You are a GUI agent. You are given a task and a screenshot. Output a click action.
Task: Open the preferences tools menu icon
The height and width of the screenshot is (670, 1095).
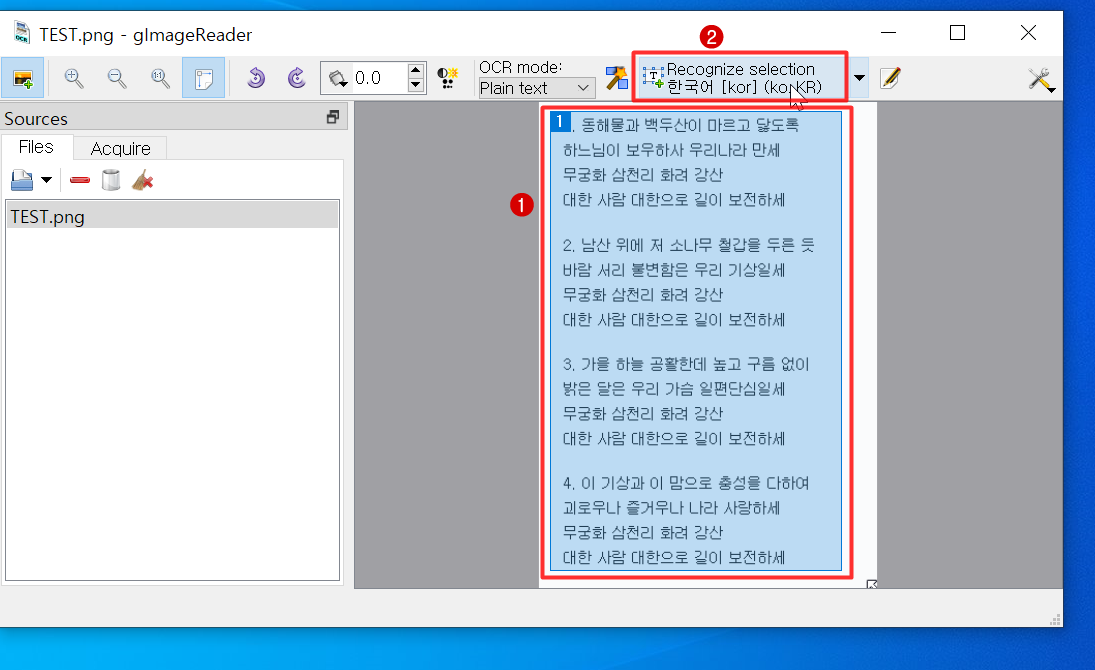coord(1041,79)
